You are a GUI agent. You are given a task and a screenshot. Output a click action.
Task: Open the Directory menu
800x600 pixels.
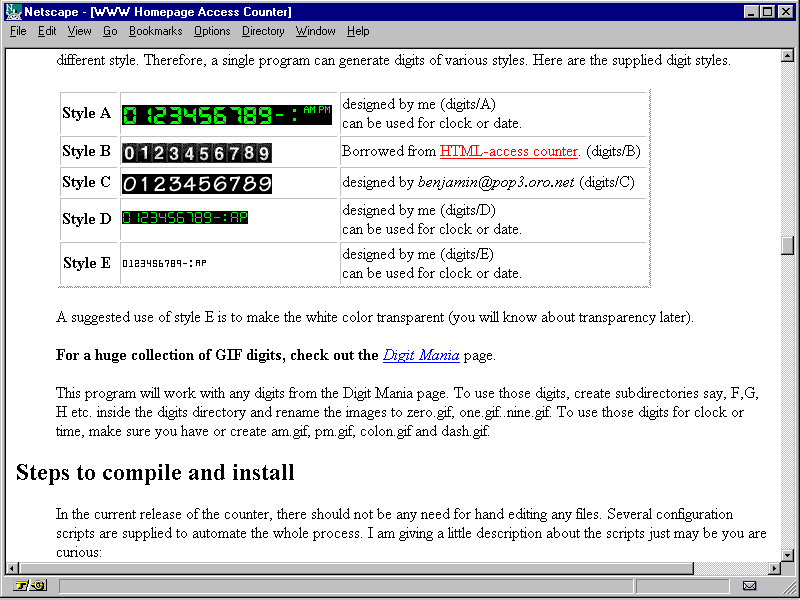click(263, 31)
